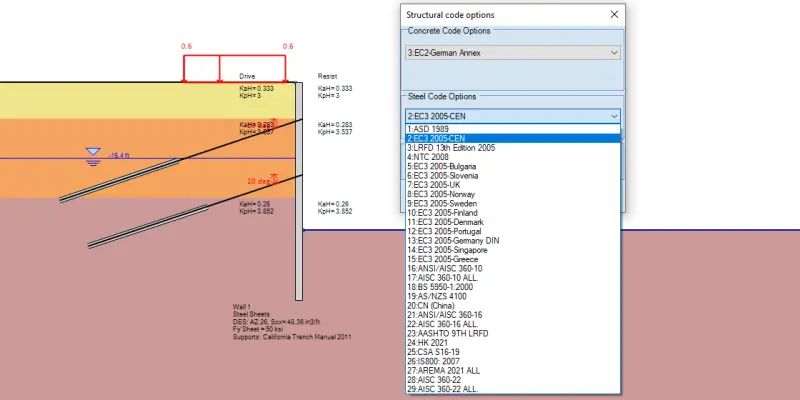Pick 22:AISC 360-16 ALL.
The image size is (800, 400).
coord(513,324)
